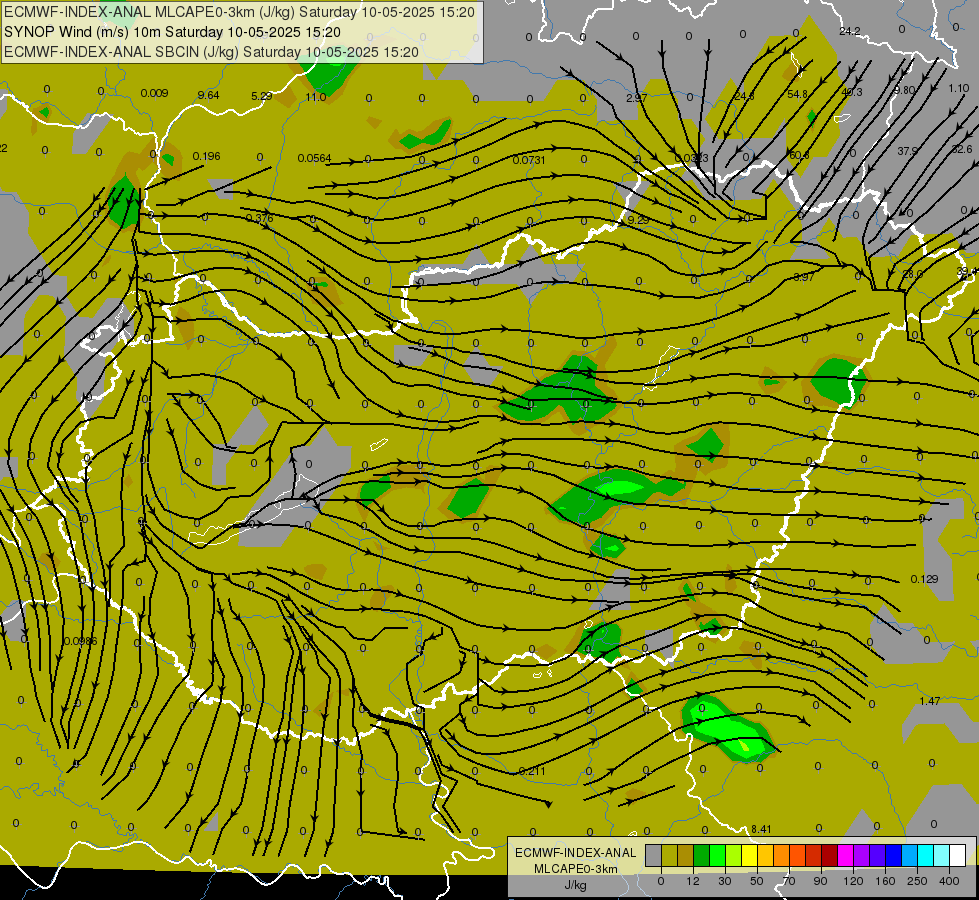Click the map value 1.10

click(958, 88)
